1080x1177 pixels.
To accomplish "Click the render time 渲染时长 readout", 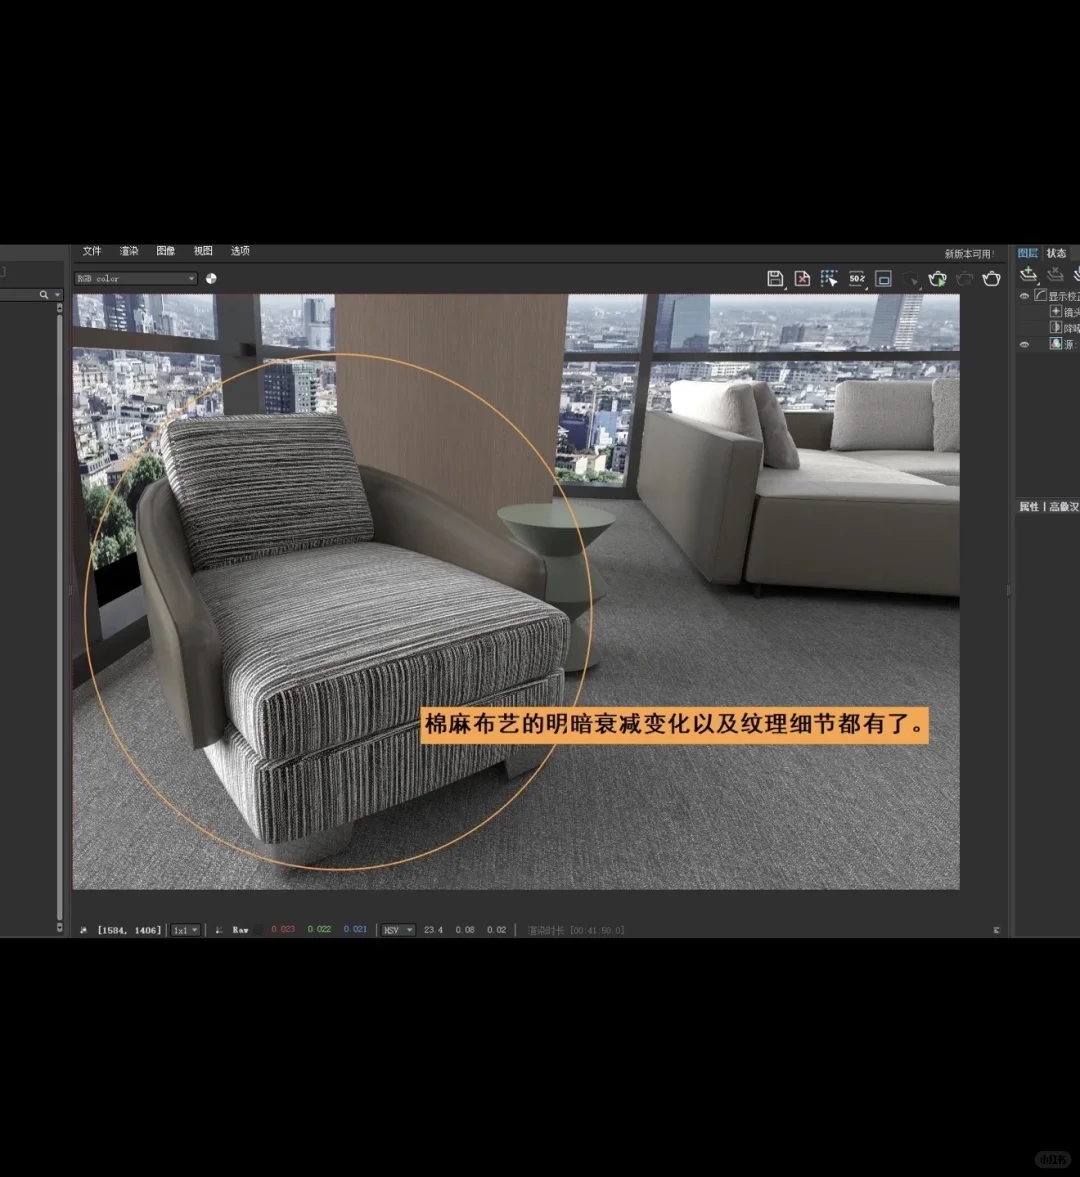I will pos(576,930).
